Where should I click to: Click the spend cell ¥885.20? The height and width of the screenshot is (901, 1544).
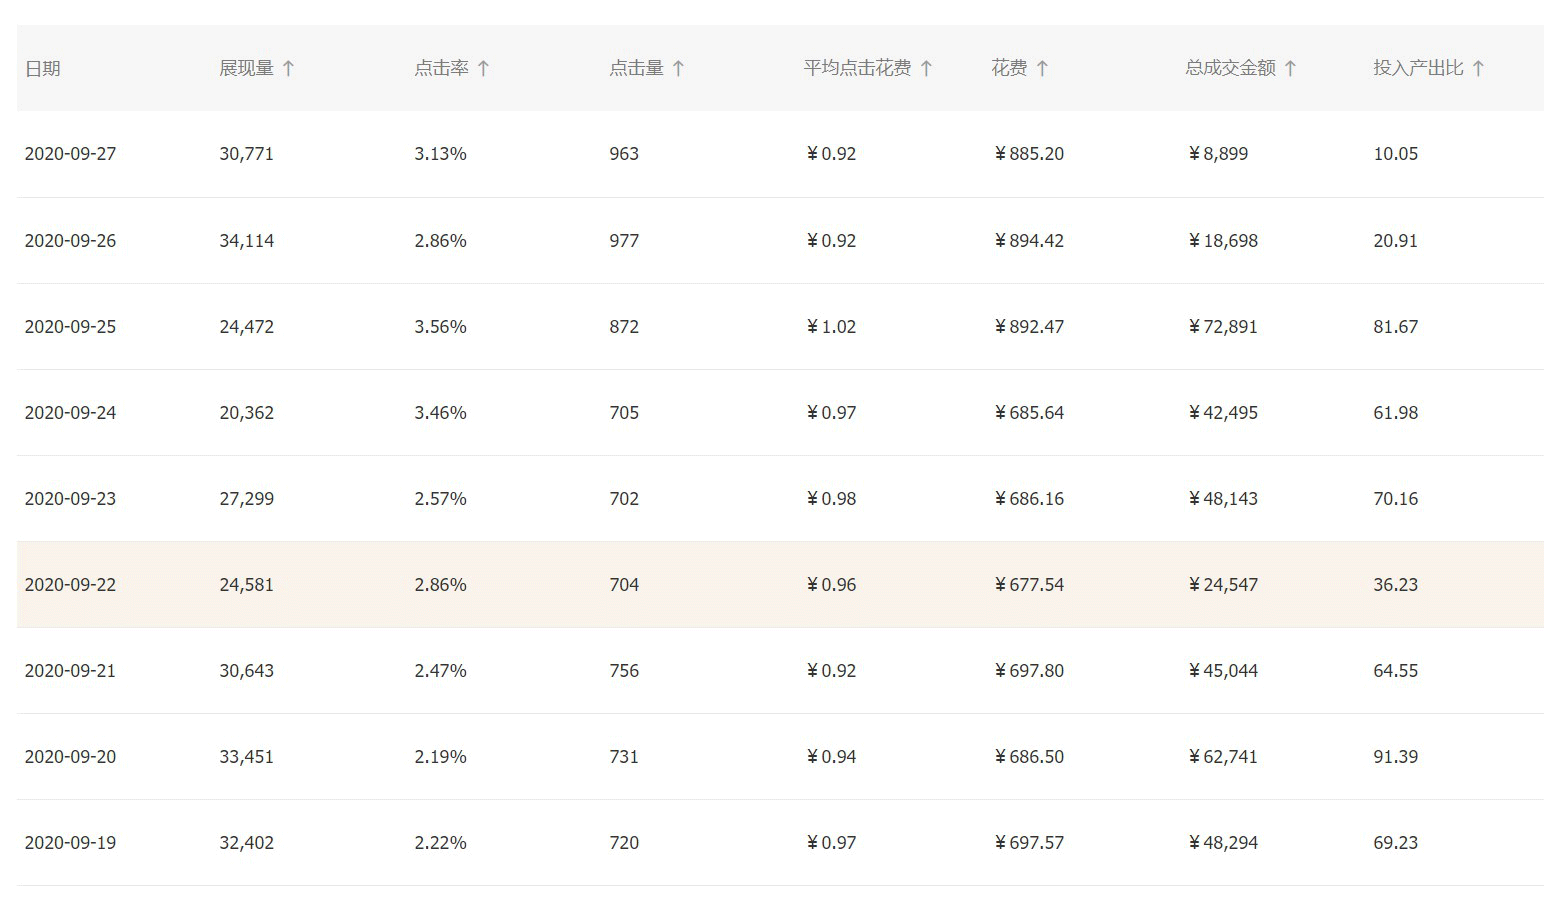(x=1029, y=154)
